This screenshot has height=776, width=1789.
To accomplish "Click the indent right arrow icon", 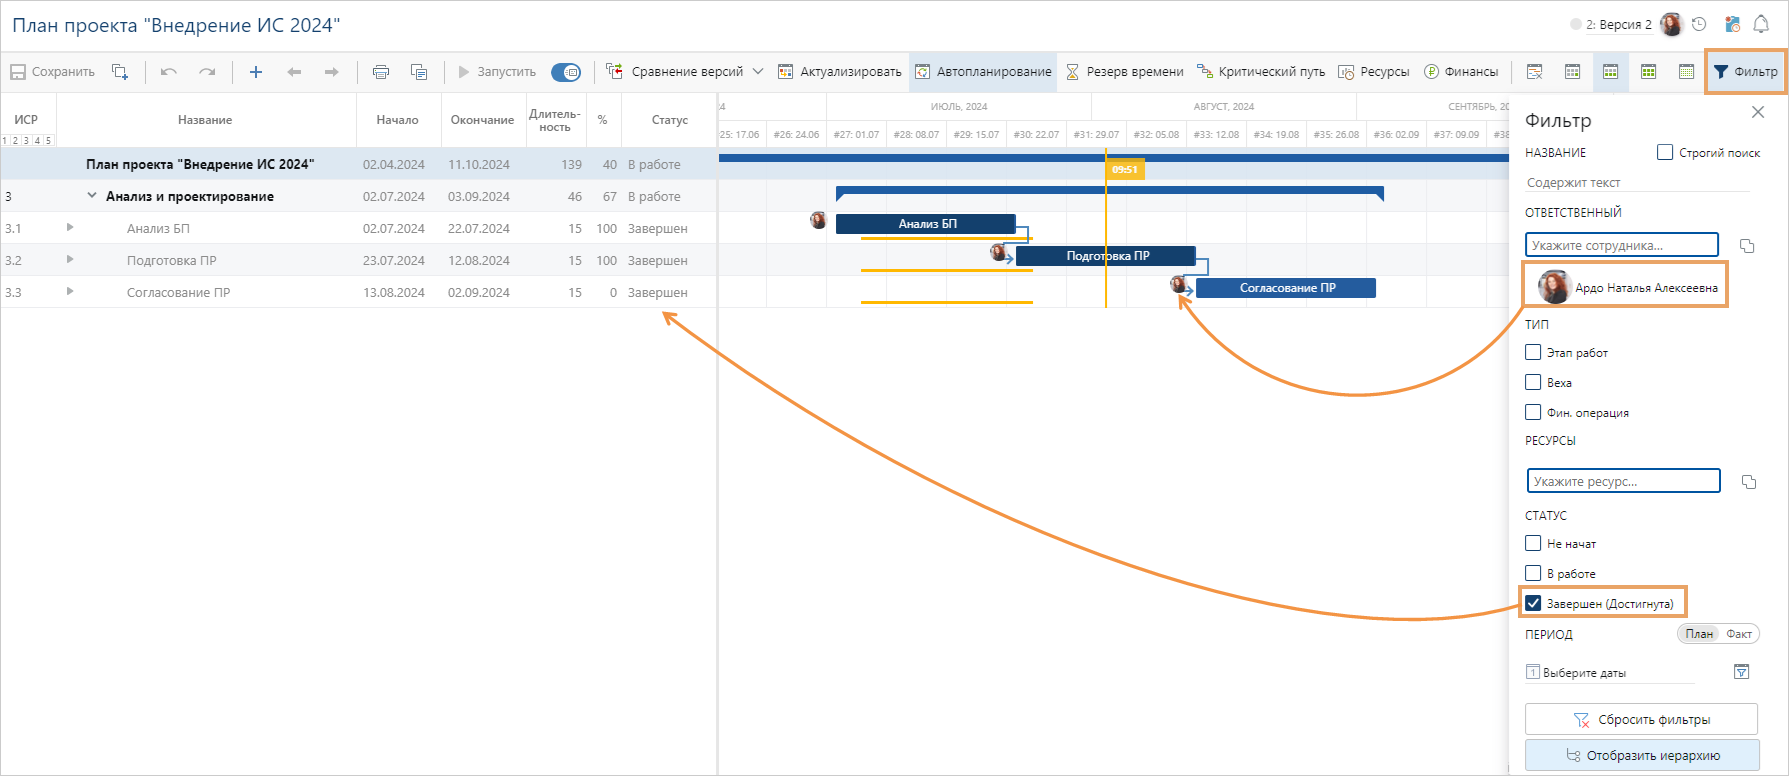I will pos(331,72).
